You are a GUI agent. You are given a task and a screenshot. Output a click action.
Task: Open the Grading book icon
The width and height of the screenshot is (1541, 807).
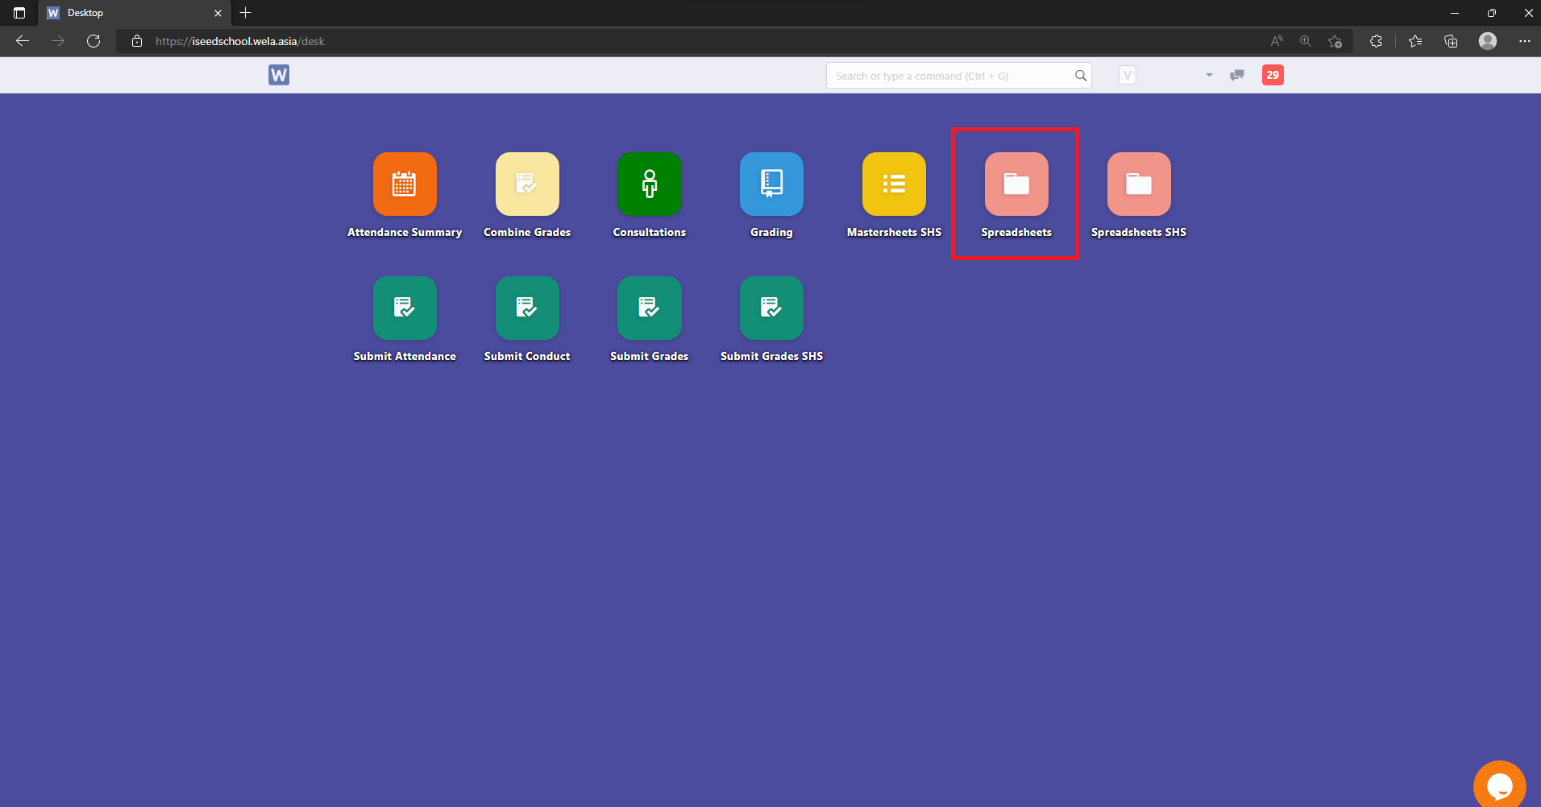[771, 184]
